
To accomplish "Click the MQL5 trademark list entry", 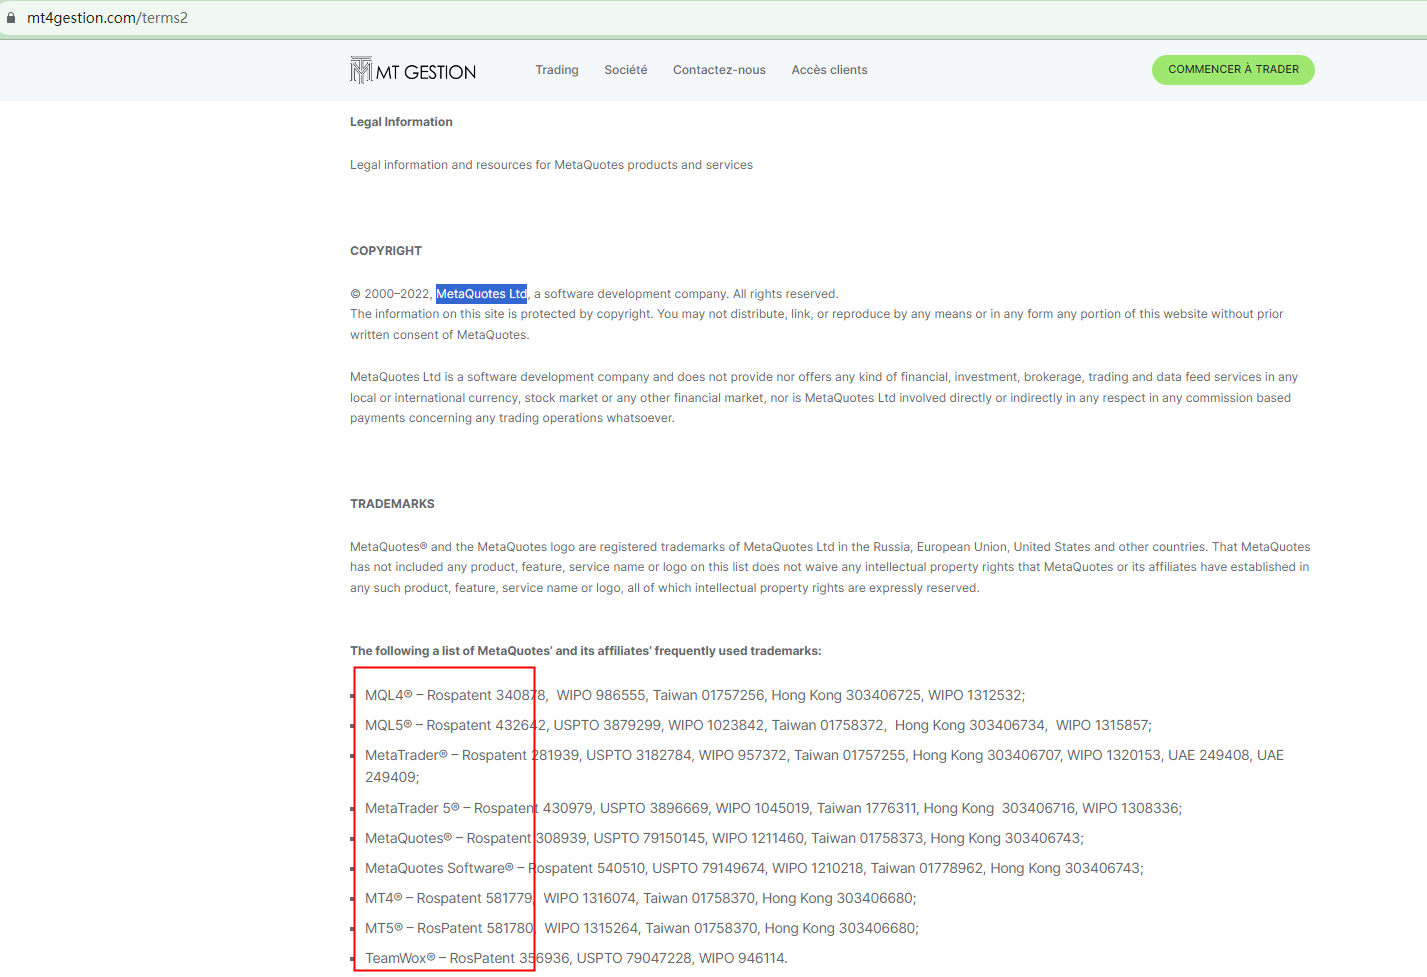I will click(758, 725).
